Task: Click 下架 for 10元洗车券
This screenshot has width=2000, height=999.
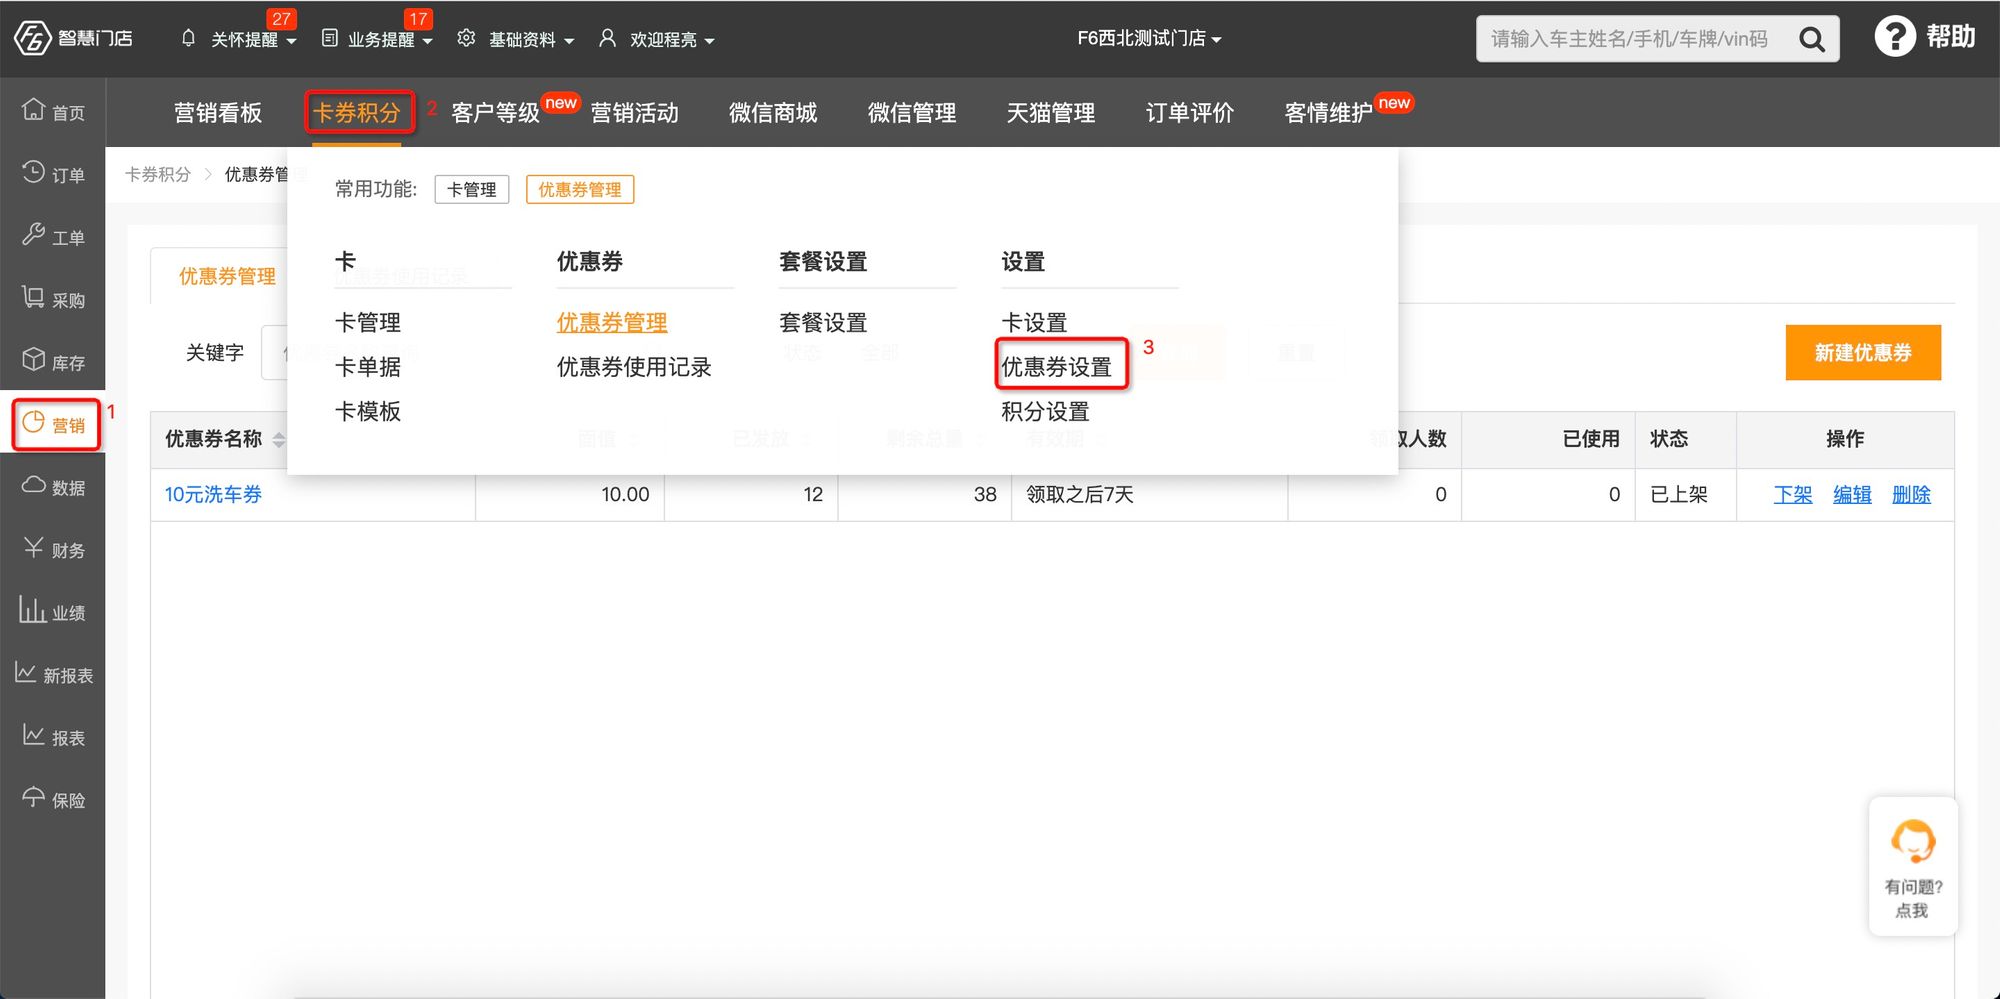Action: click(x=1793, y=494)
